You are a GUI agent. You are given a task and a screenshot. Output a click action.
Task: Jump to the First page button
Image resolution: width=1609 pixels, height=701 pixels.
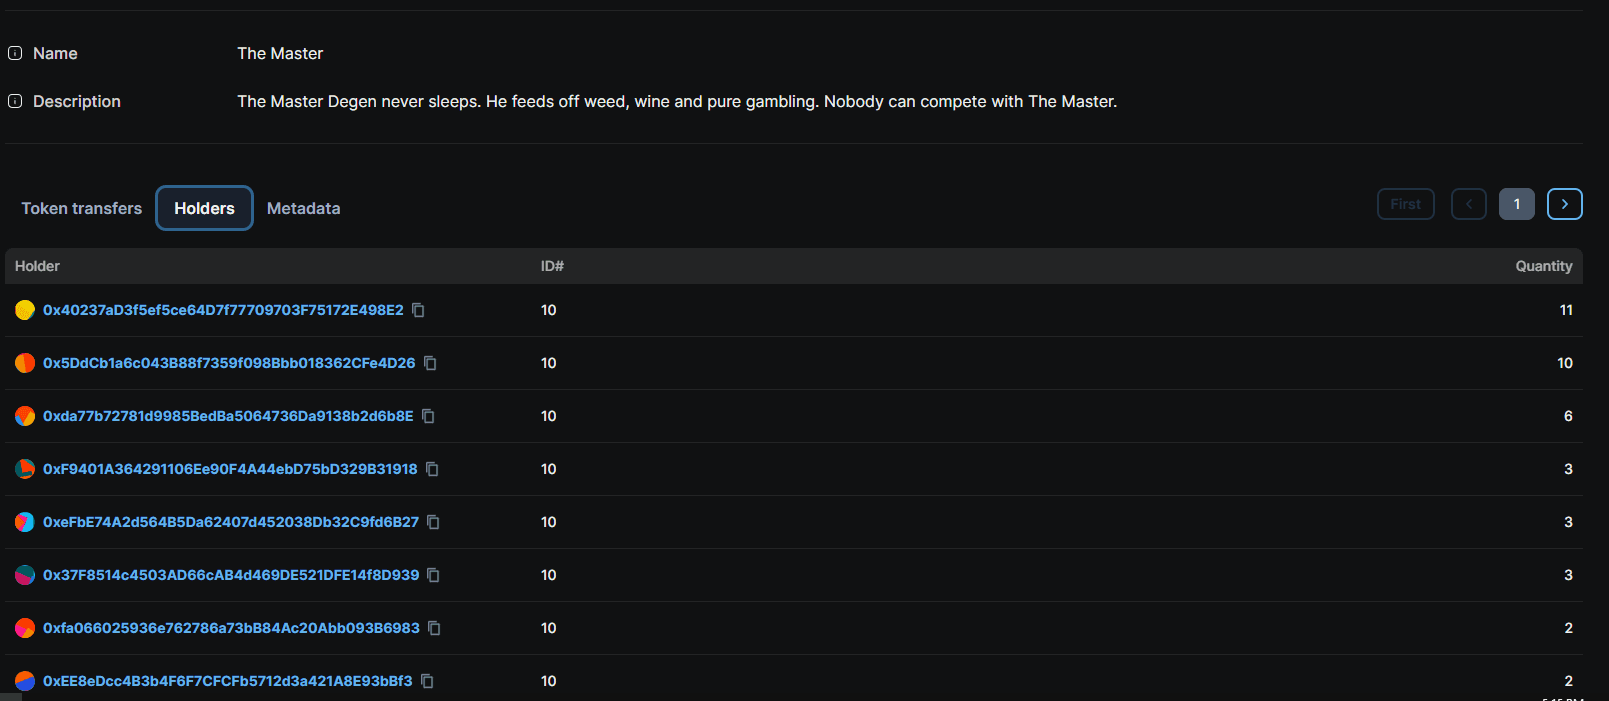pos(1406,204)
